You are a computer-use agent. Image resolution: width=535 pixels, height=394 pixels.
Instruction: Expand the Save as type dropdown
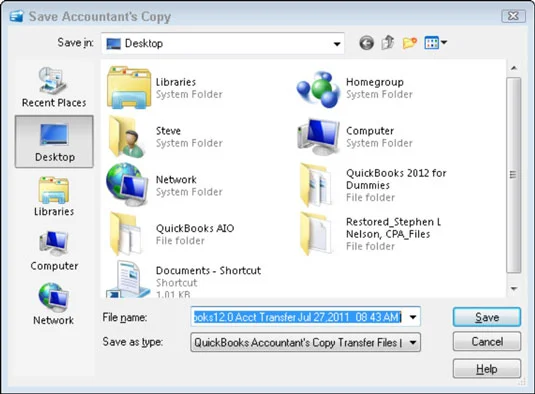click(x=413, y=342)
